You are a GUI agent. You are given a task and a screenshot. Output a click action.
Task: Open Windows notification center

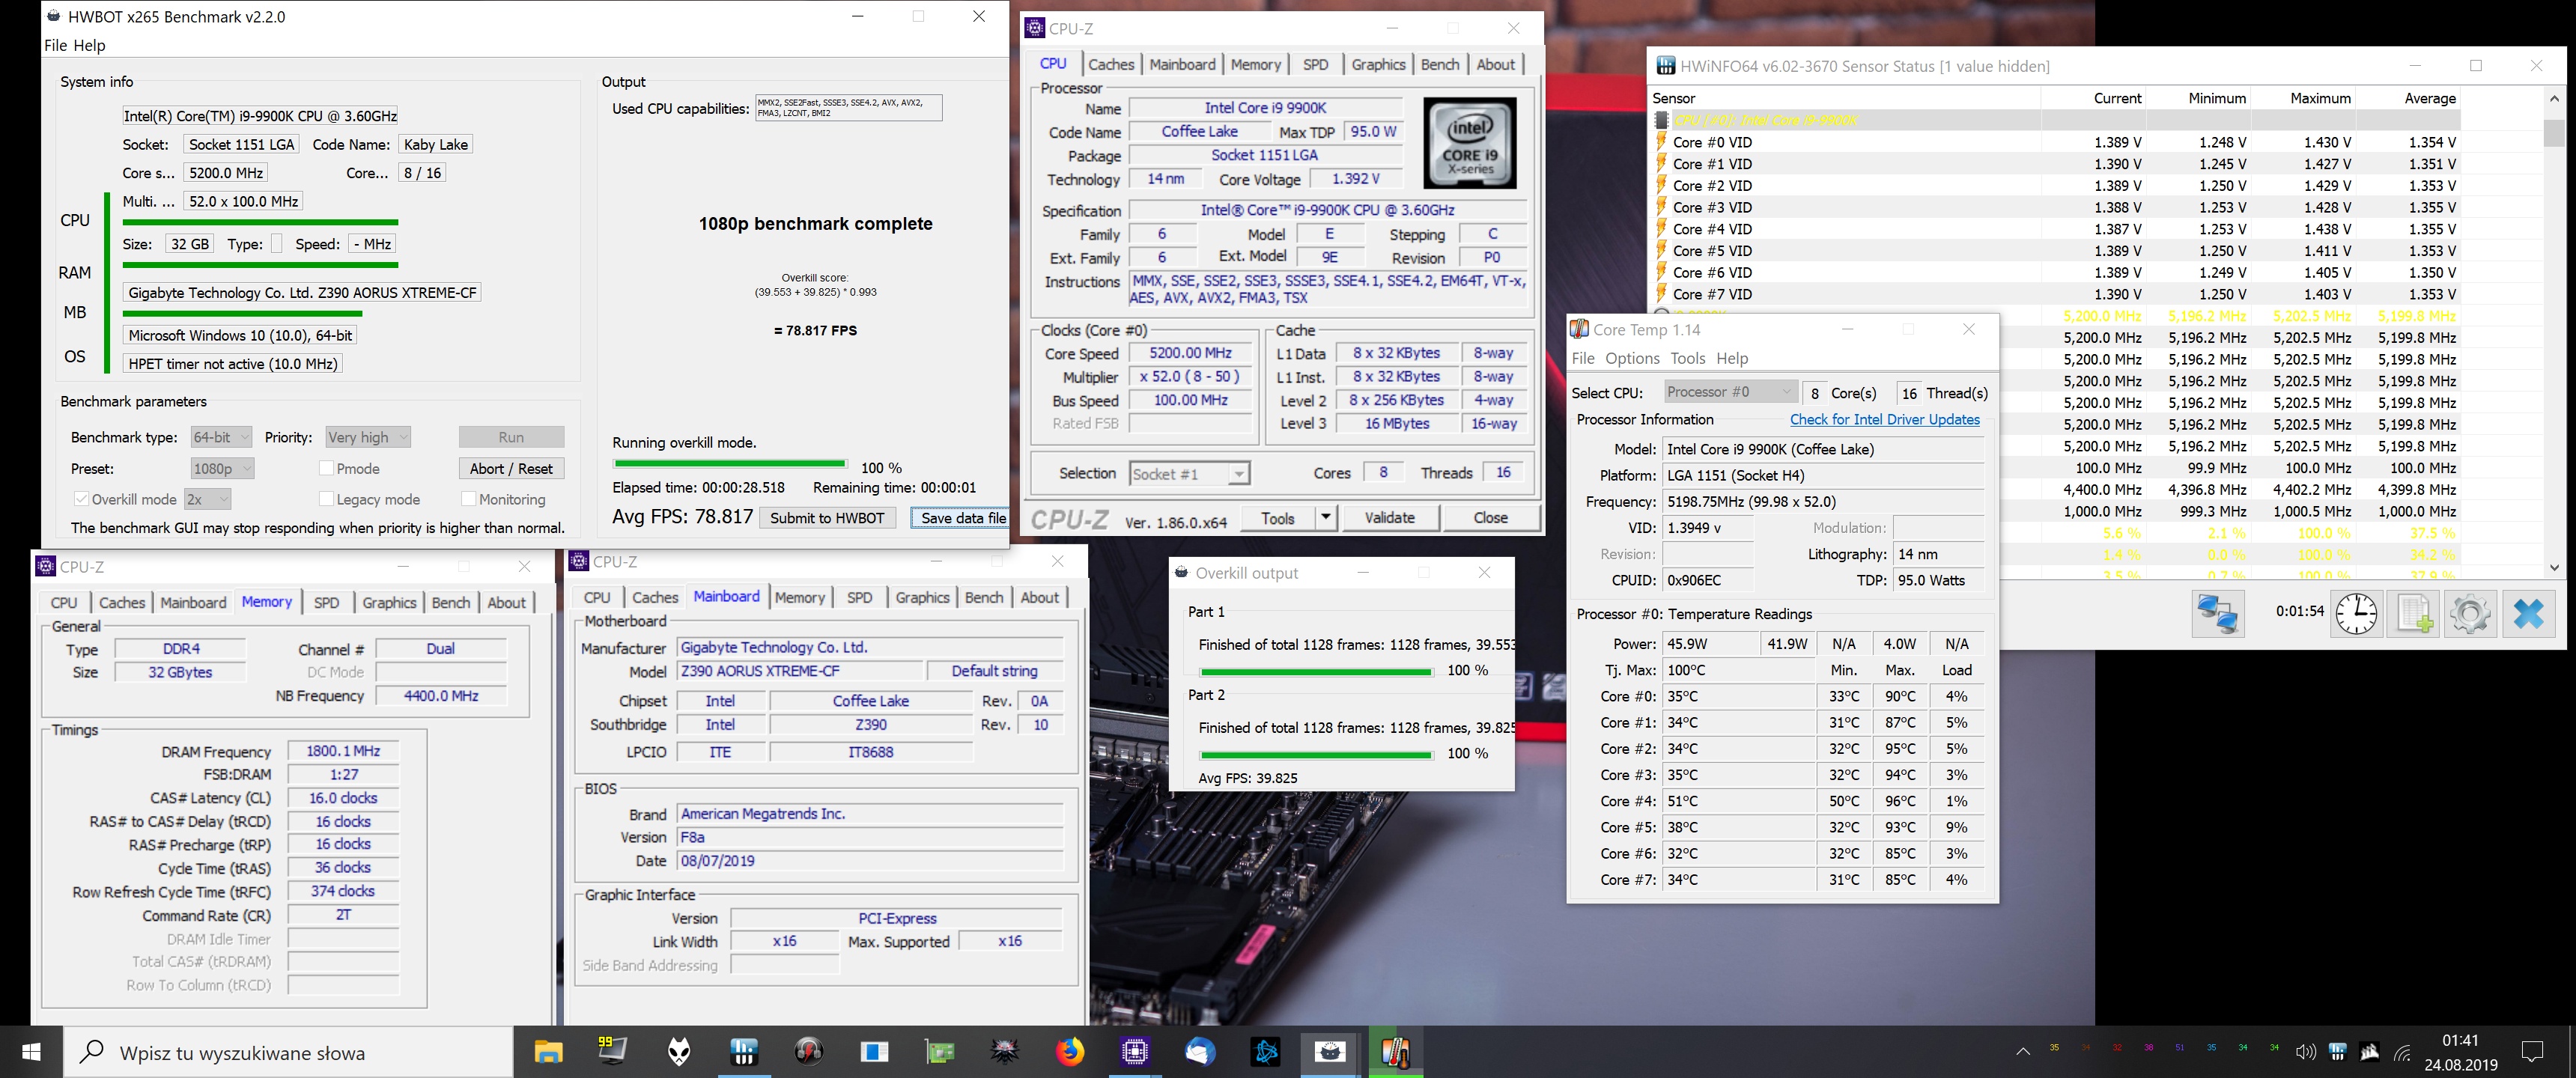[2533, 1052]
